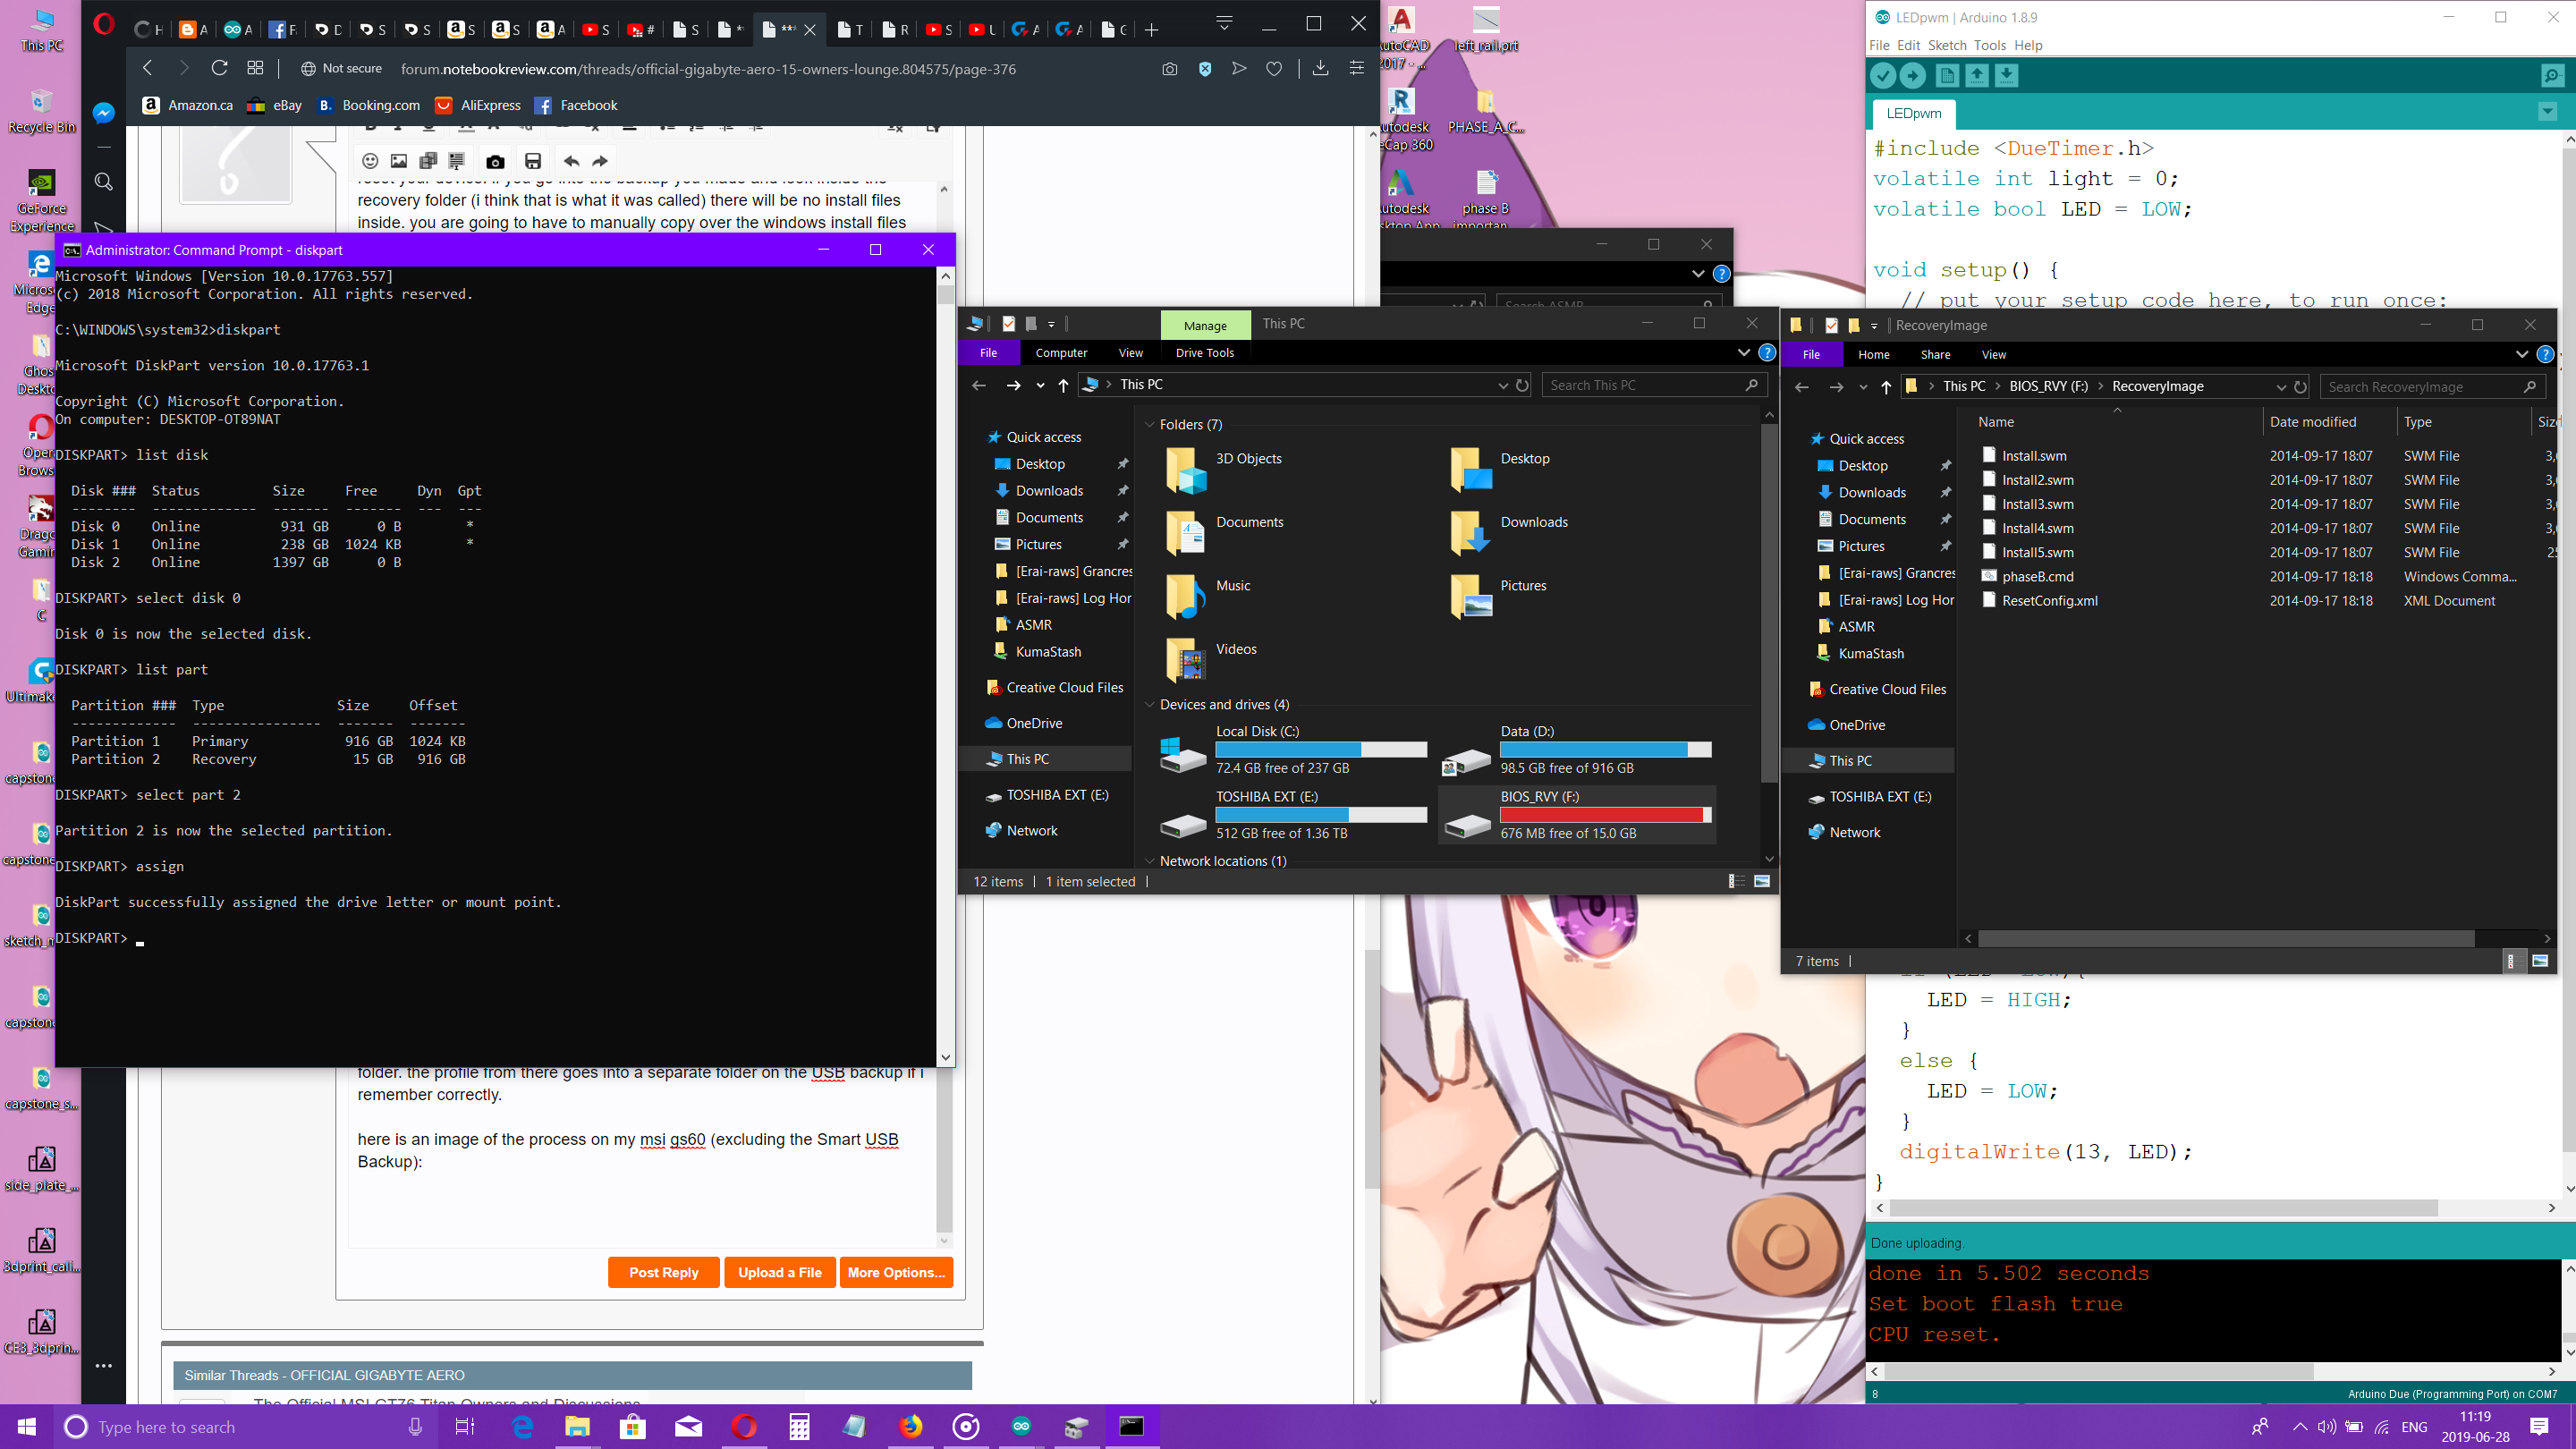Viewport: 2576px width, 1449px height.
Task: Click Upload a File button
Action: (x=780, y=1272)
